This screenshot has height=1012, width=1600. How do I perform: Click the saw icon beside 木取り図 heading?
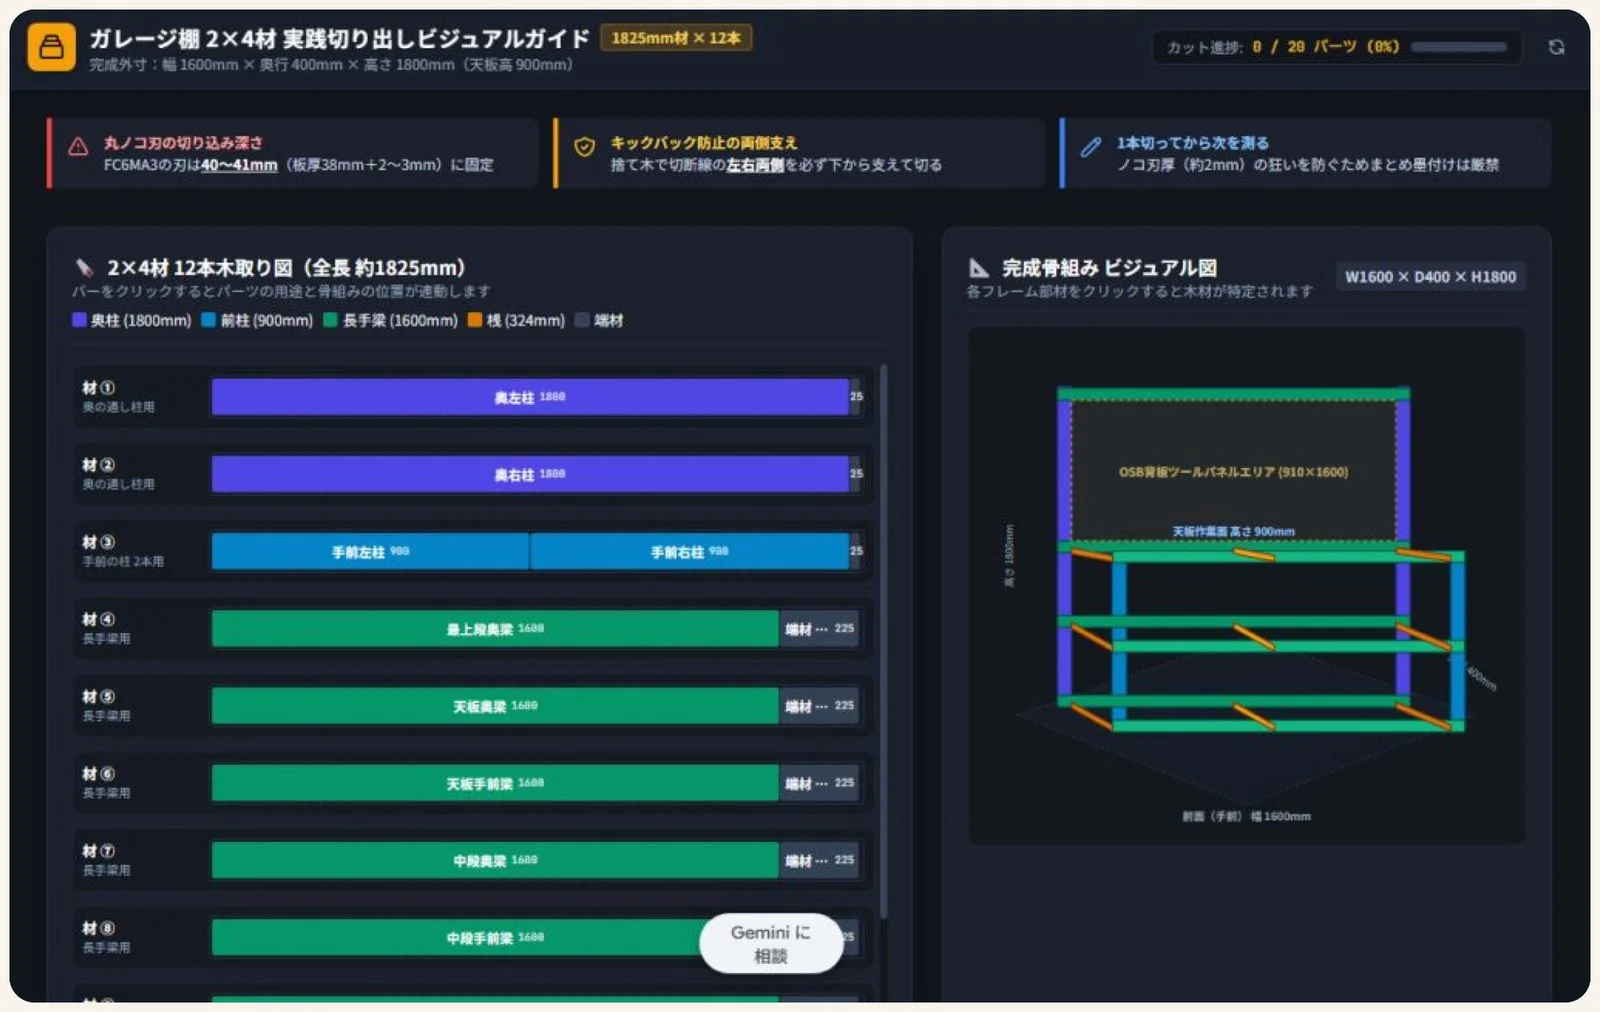84,267
